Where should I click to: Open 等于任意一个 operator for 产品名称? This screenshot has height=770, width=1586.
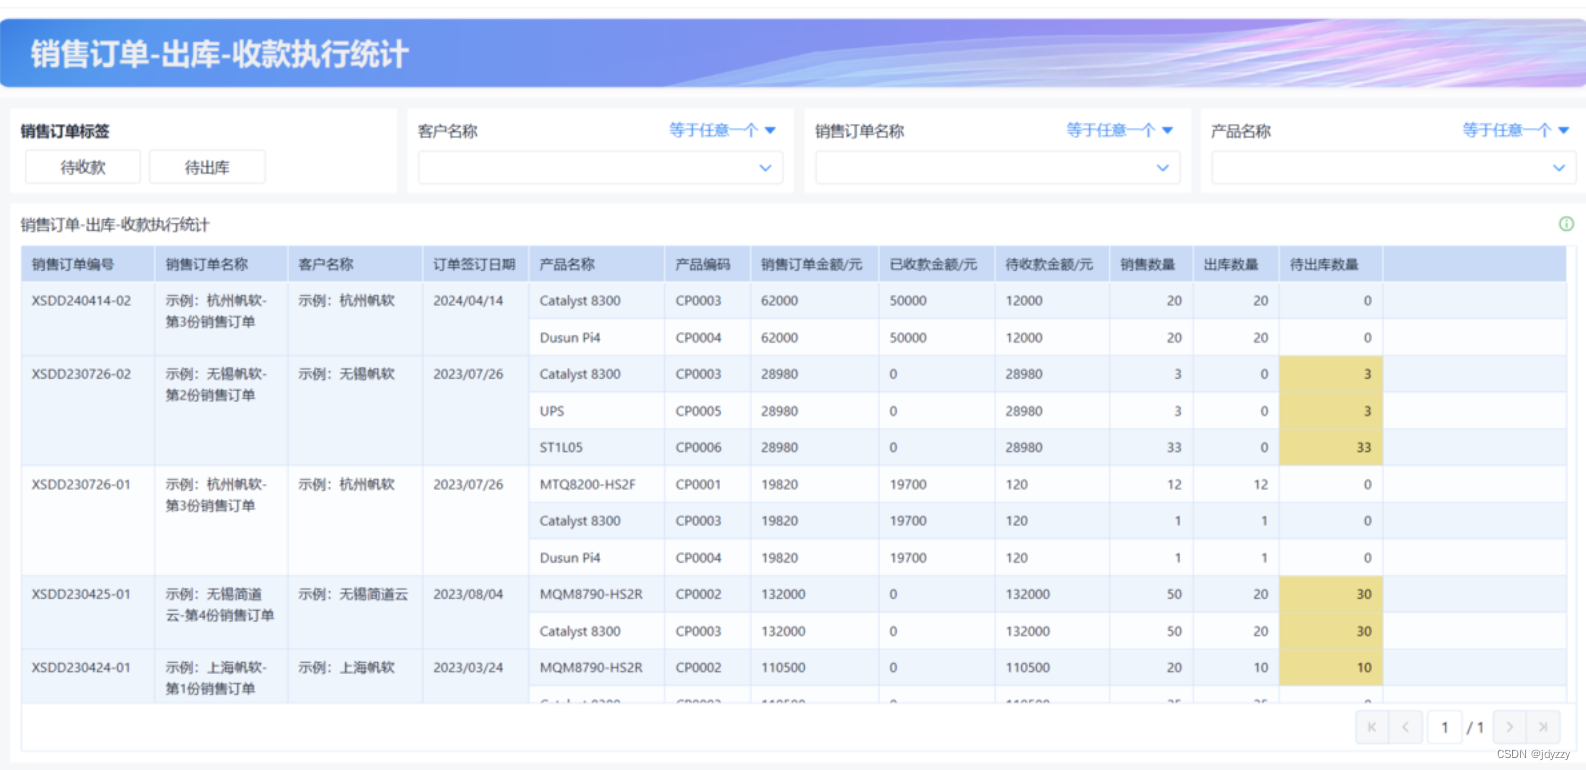[x=1516, y=130]
